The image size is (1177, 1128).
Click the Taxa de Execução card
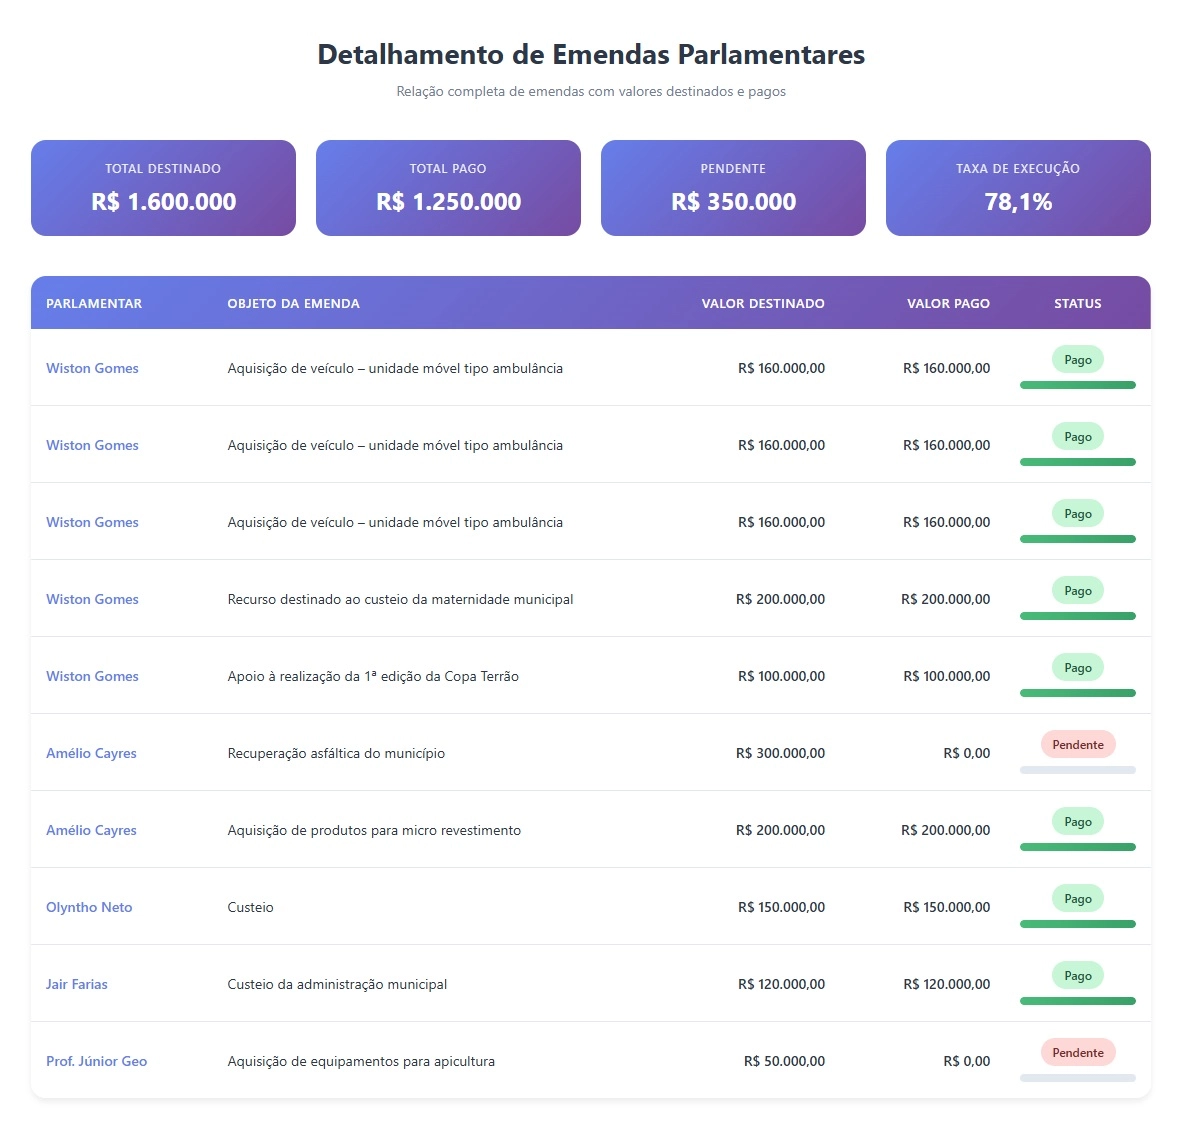click(1018, 188)
